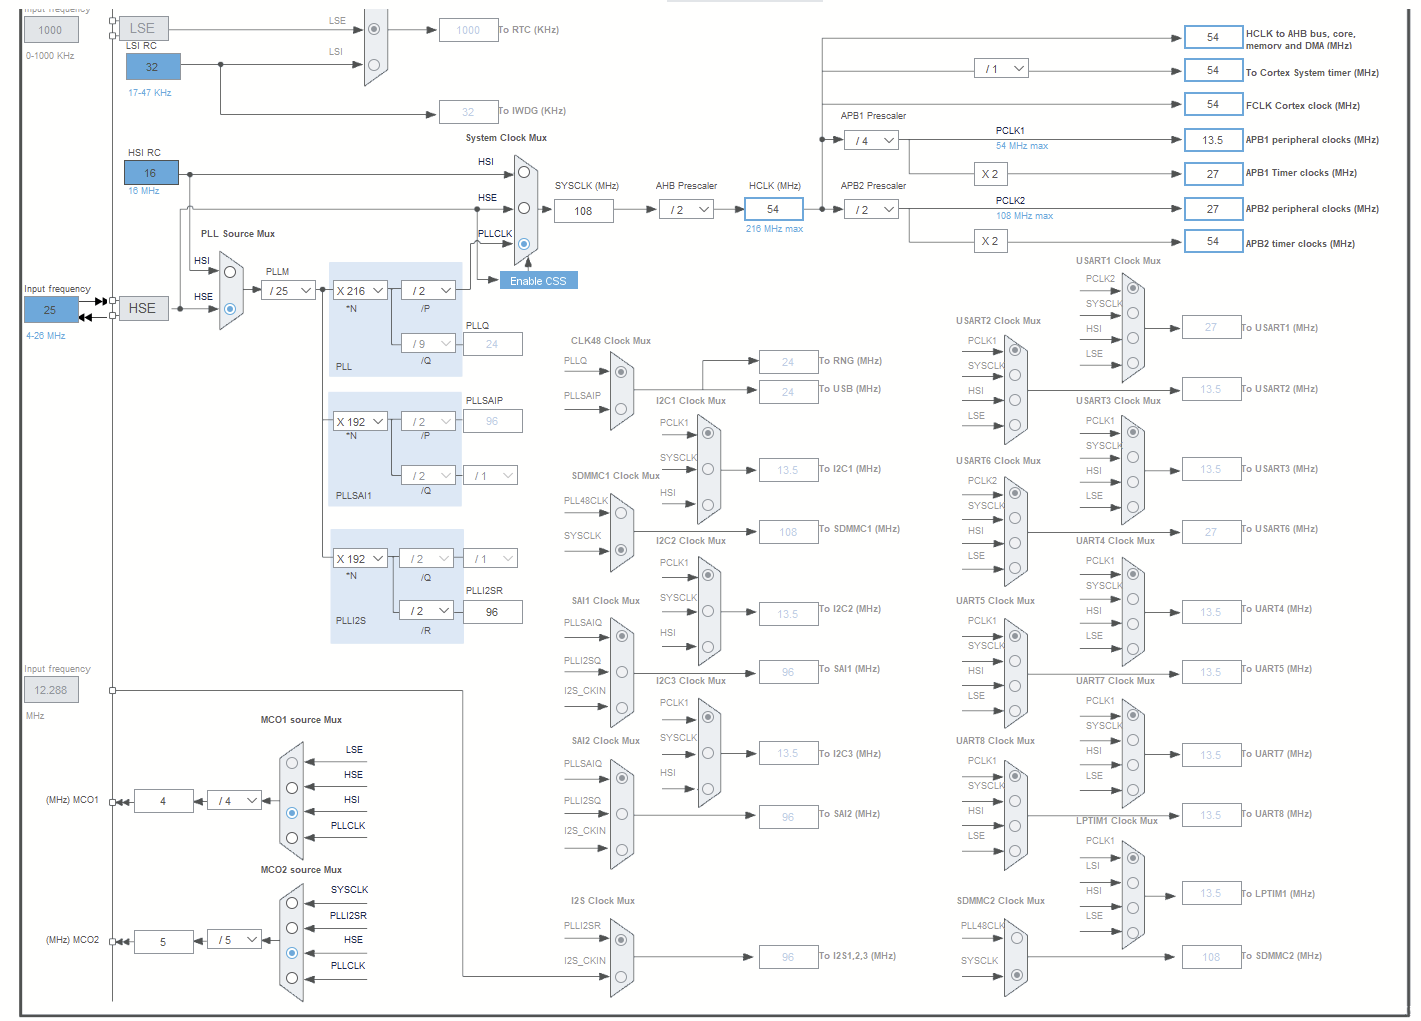The height and width of the screenshot is (1021, 1421).
Task: Select PLLCLK source in MCO1 source Mux
Action: (292, 838)
